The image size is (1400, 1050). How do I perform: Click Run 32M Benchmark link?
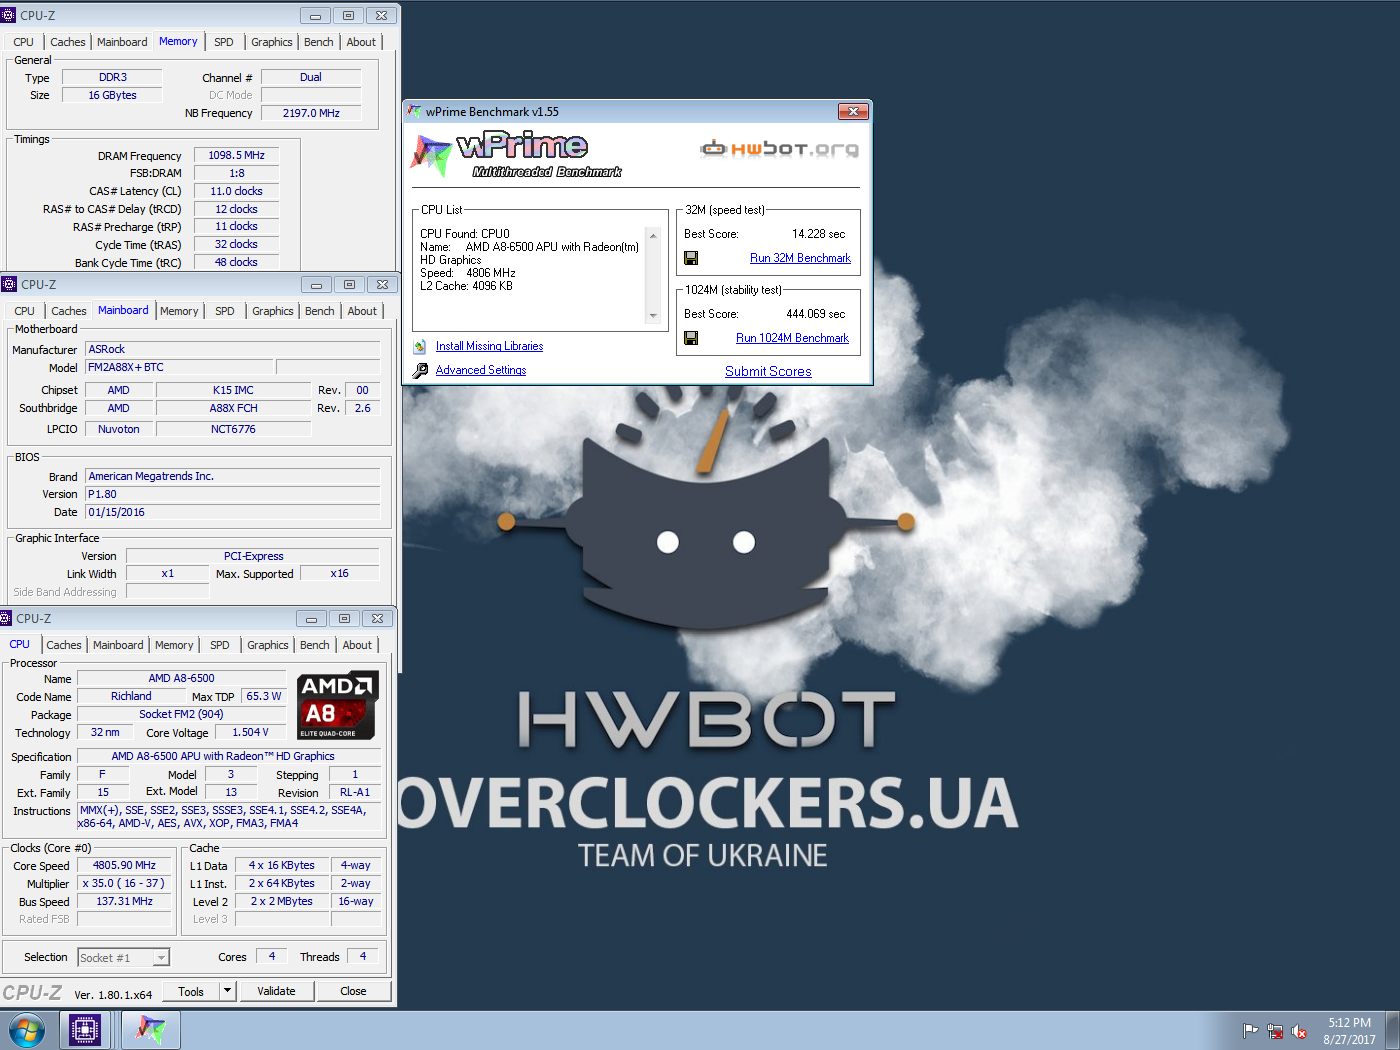pos(800,258)
